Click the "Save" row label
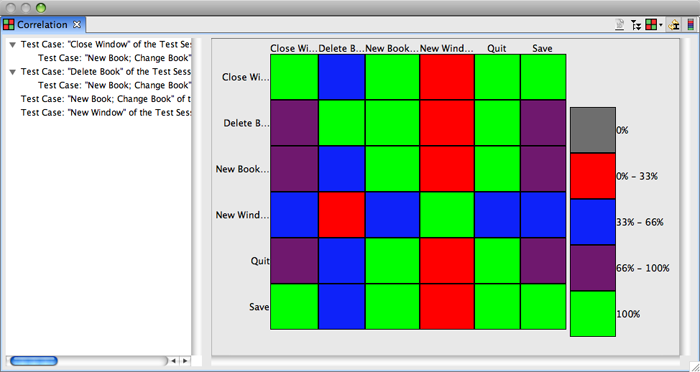The width and height of the screenshot is (700, 372). click(x=259, y=307)
